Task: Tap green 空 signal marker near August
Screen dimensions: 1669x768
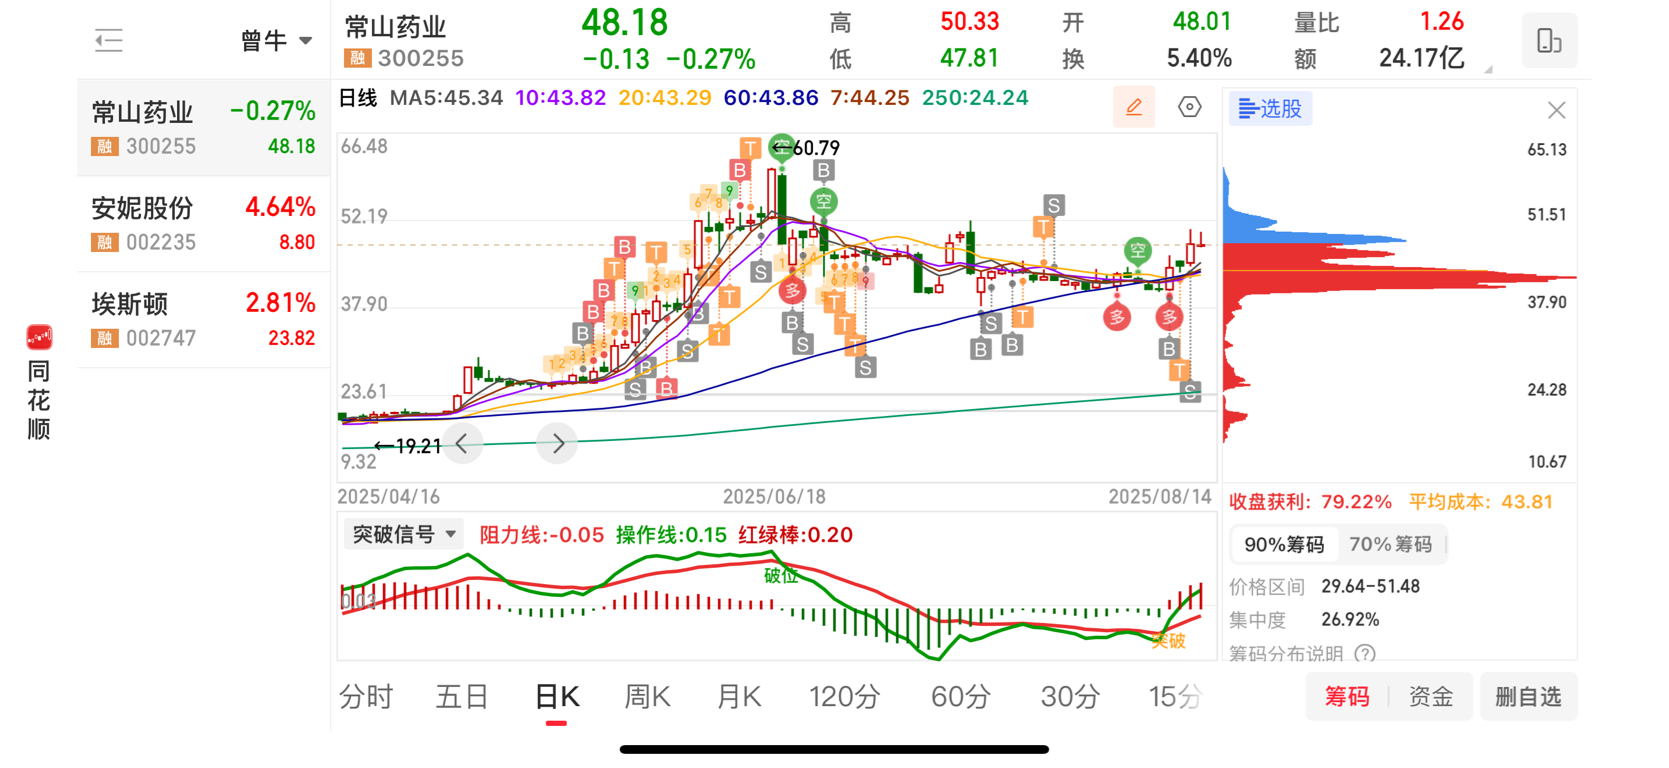Action: [1137, 250]
